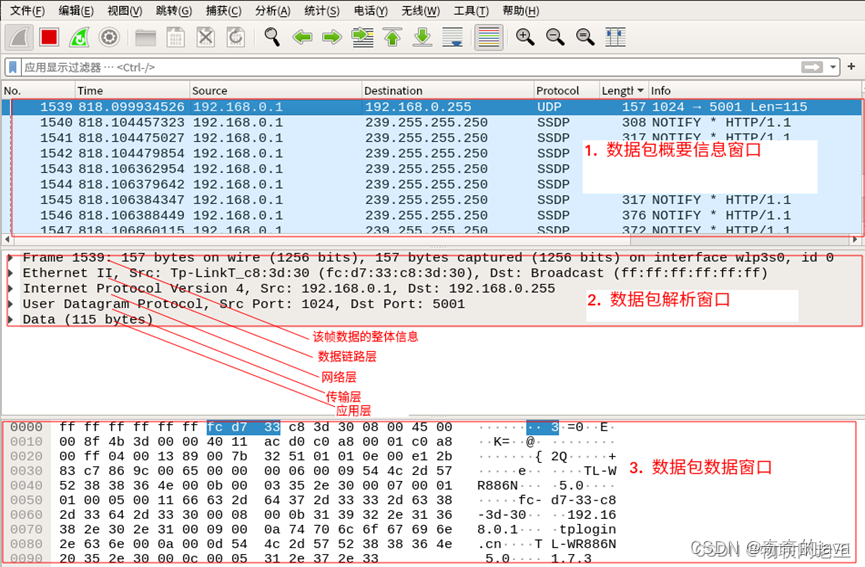Open the 捕获(C) menu

[223, 10]
